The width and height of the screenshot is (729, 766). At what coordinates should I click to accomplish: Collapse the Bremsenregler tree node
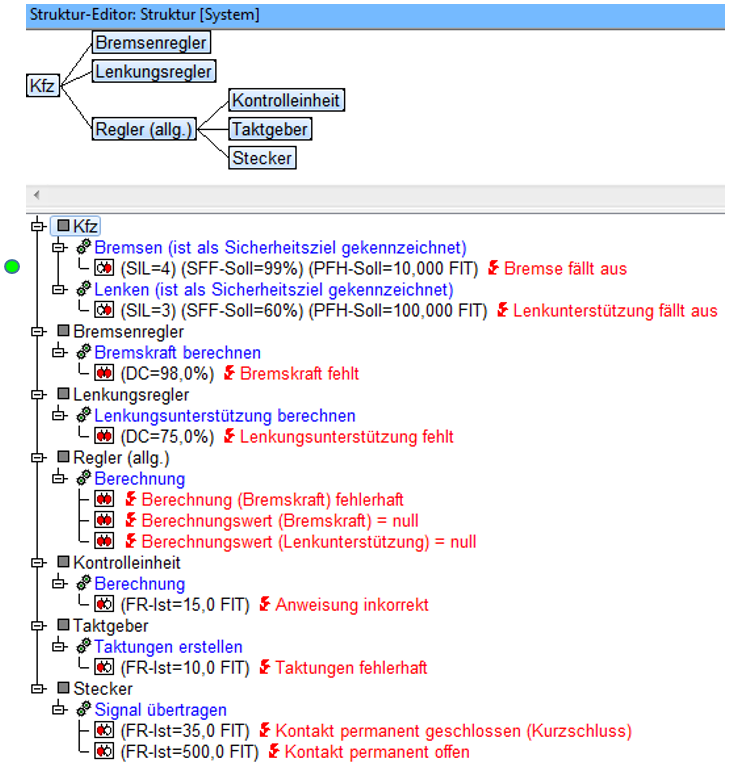point(37,331)
